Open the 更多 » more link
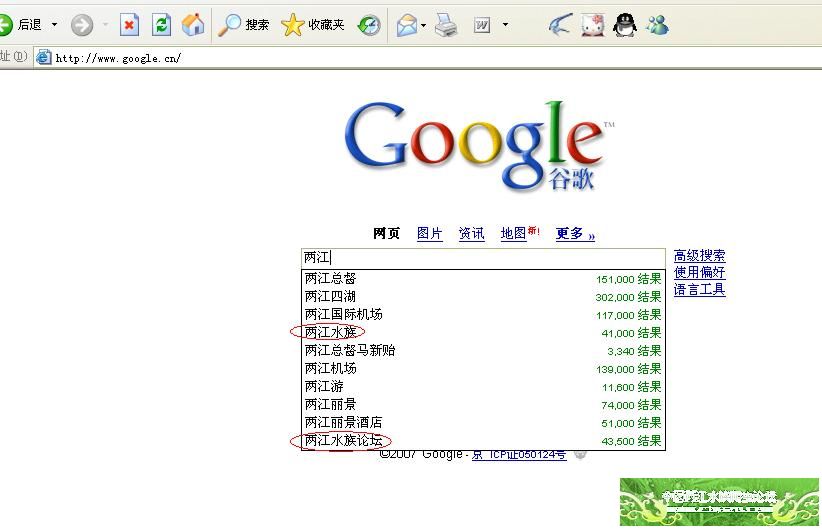 (575, 233)
